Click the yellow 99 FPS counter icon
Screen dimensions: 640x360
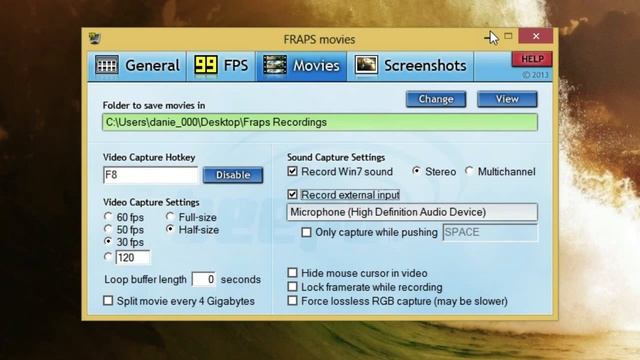pos(206,65)
